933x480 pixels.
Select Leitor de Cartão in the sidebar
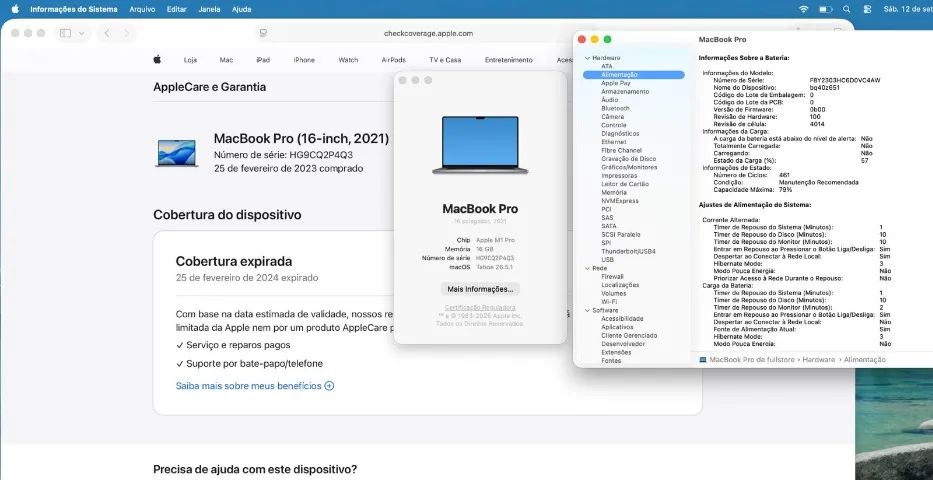coord(625,184)
